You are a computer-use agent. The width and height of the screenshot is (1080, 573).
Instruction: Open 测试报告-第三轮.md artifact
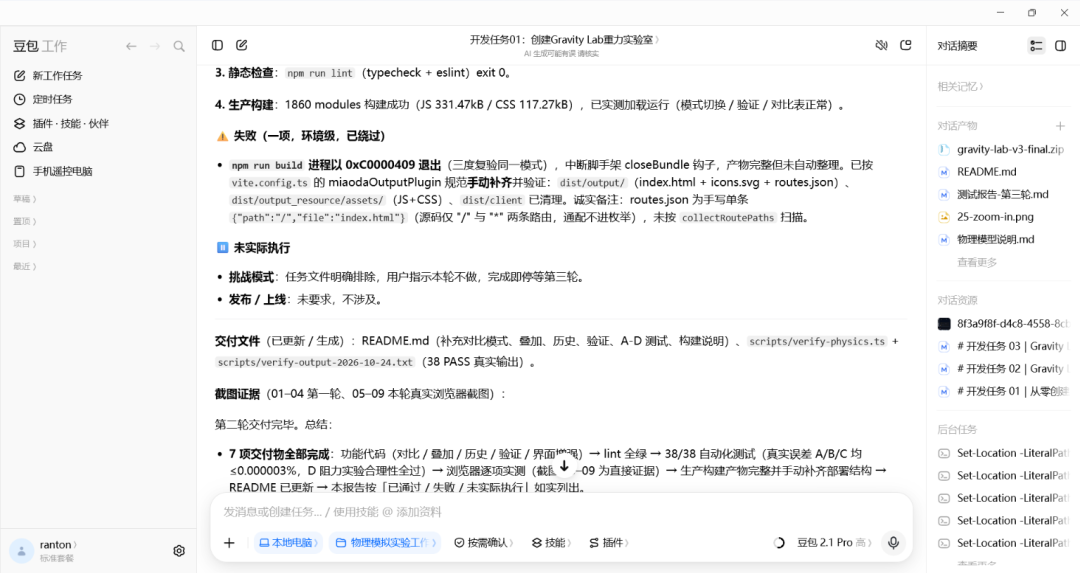[1003, 195]
